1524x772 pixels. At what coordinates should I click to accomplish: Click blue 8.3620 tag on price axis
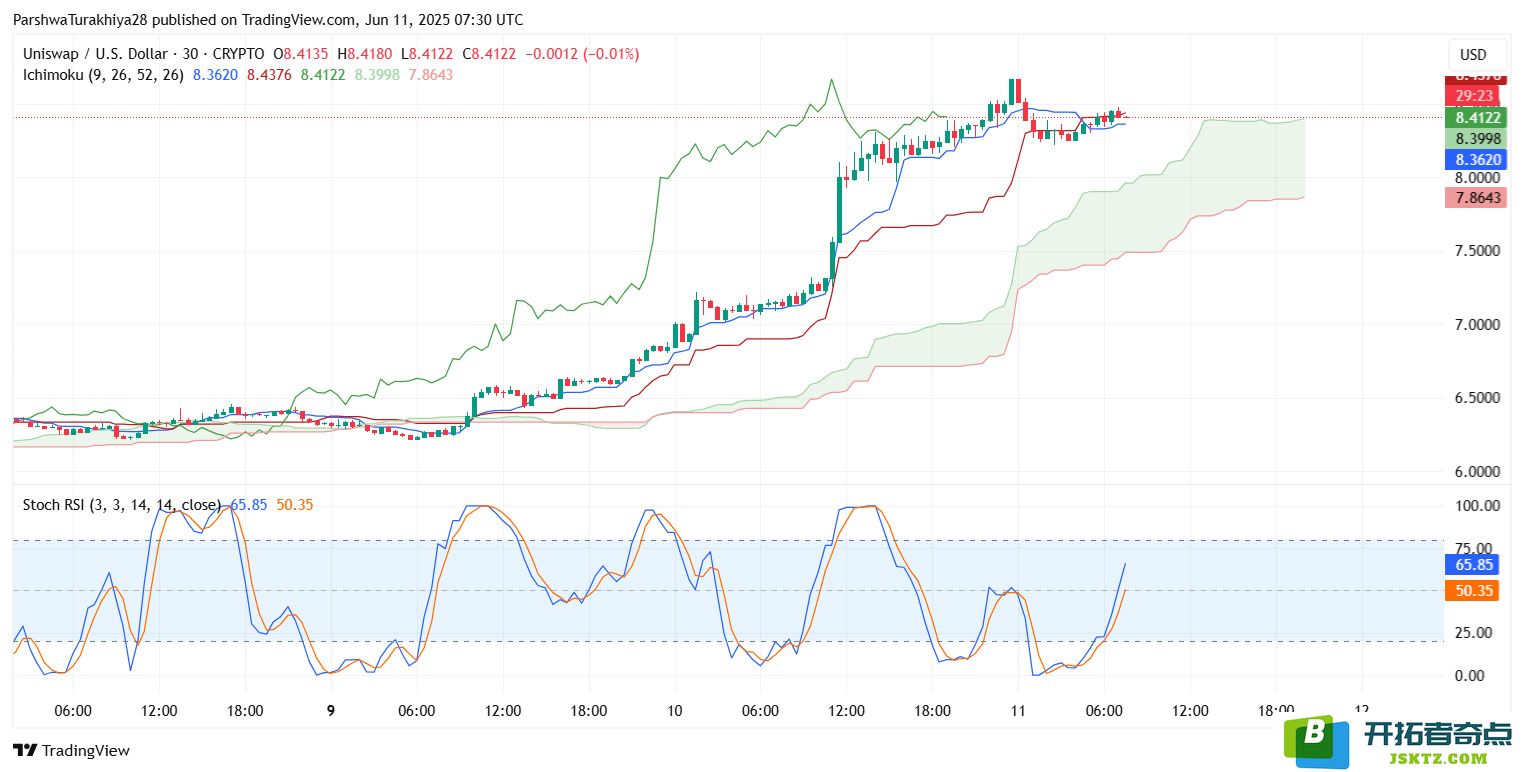coord(1475,159)
